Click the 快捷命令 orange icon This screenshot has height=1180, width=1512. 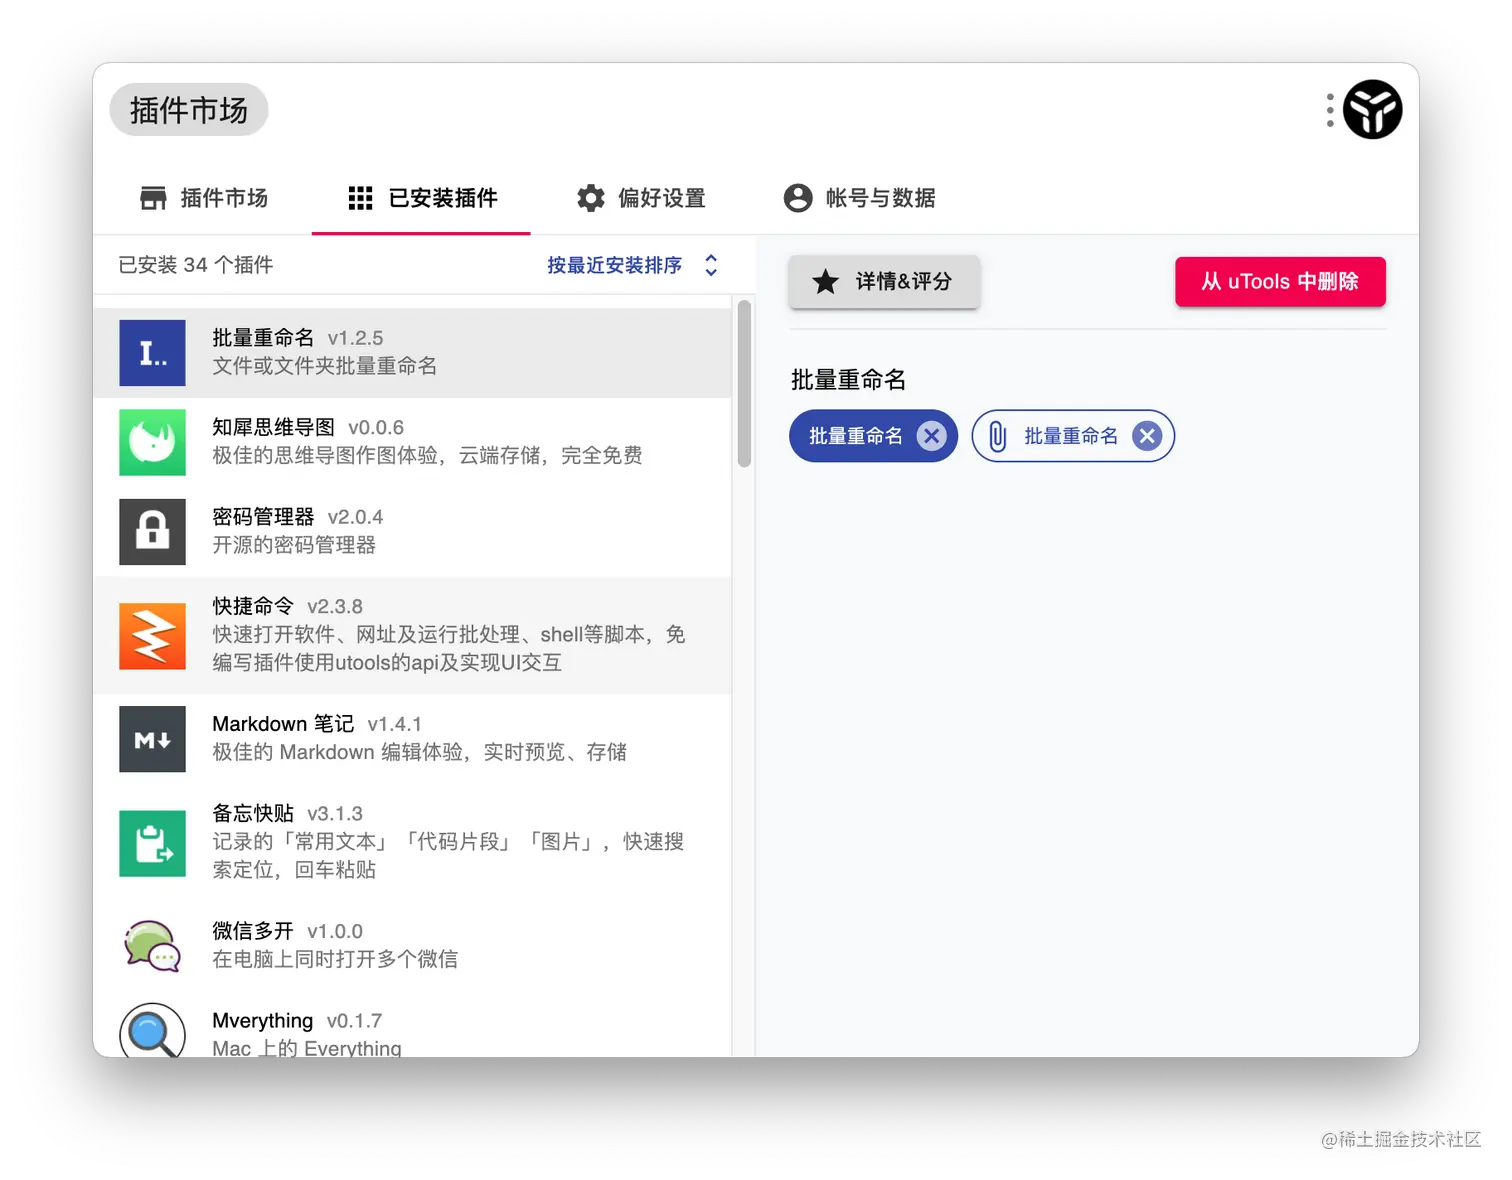[x=152, y=636]
